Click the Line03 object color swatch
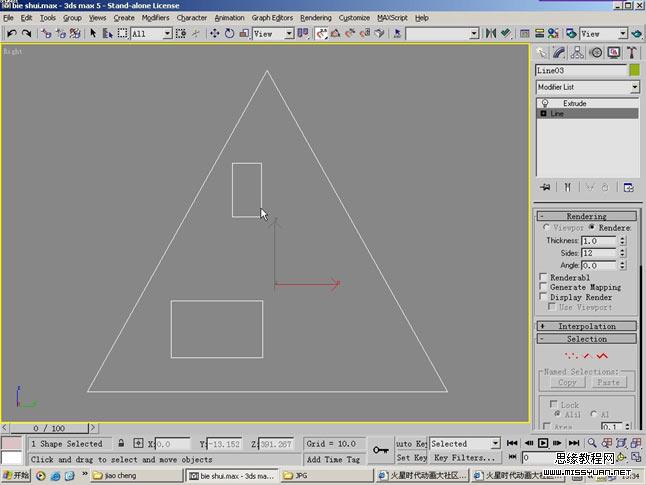 pyautogui.click(x=634, y=70)
